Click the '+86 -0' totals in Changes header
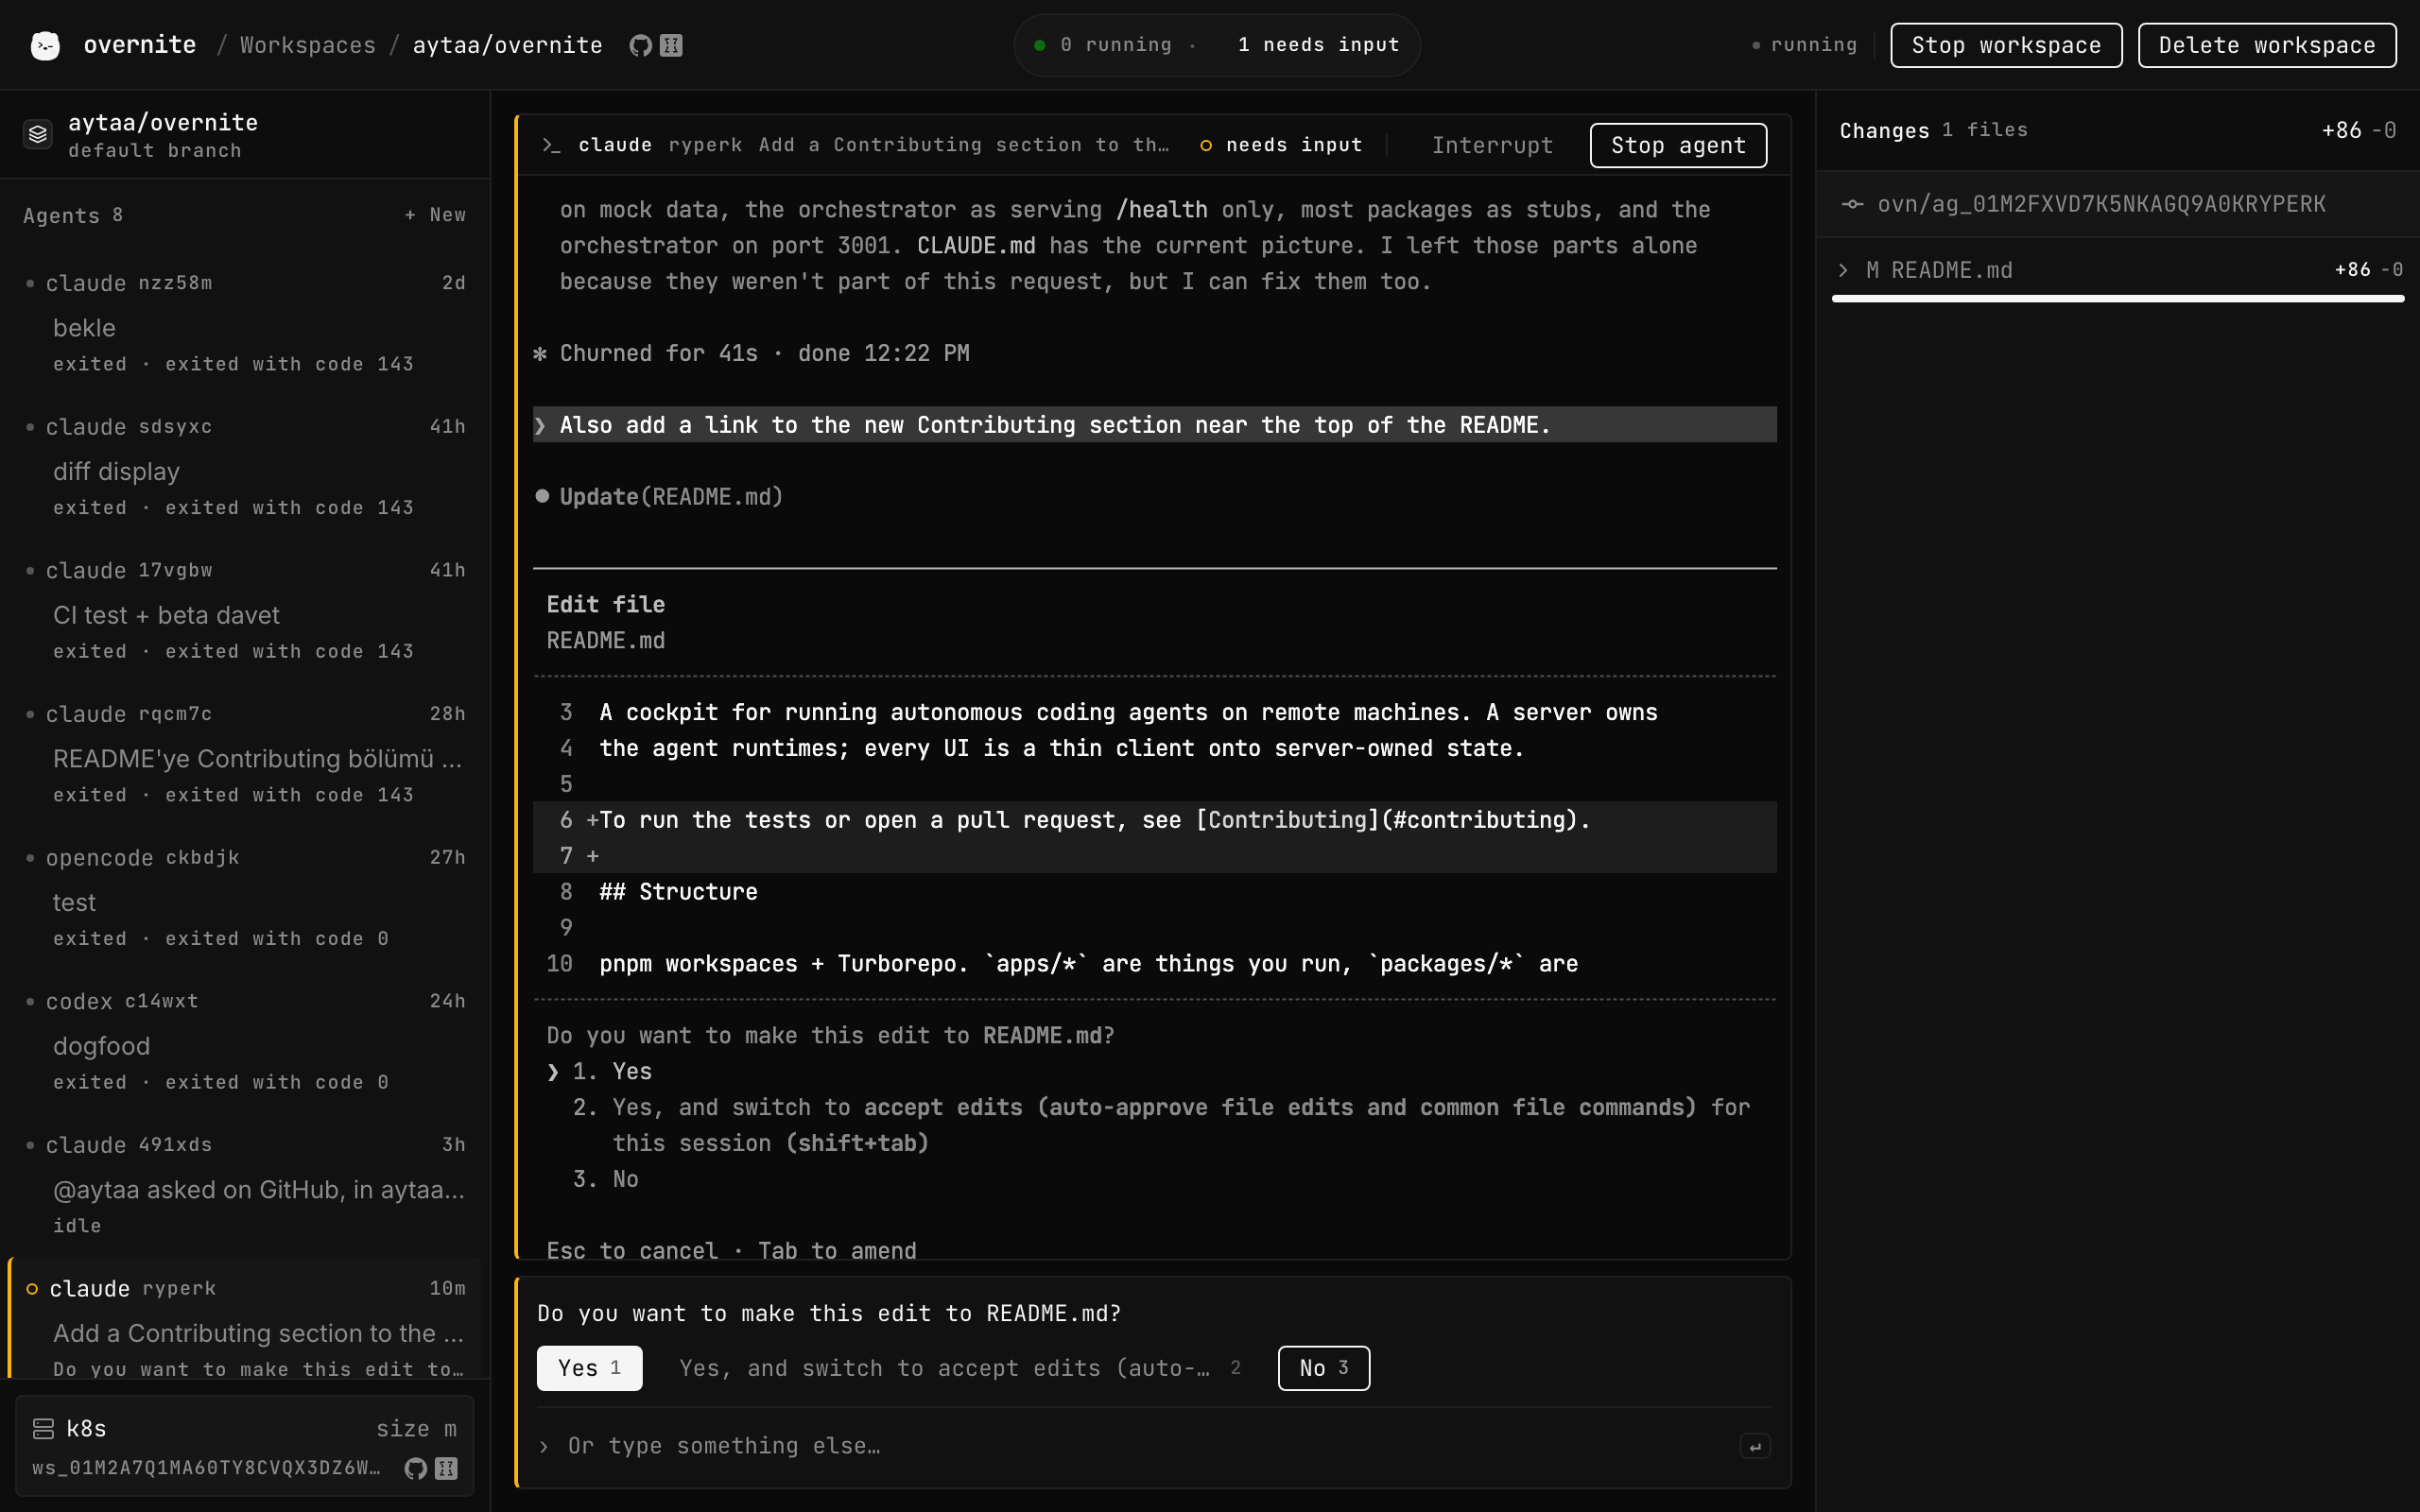Image resolution: width=2420 pixels, height=1512 pixels. 2359,130
